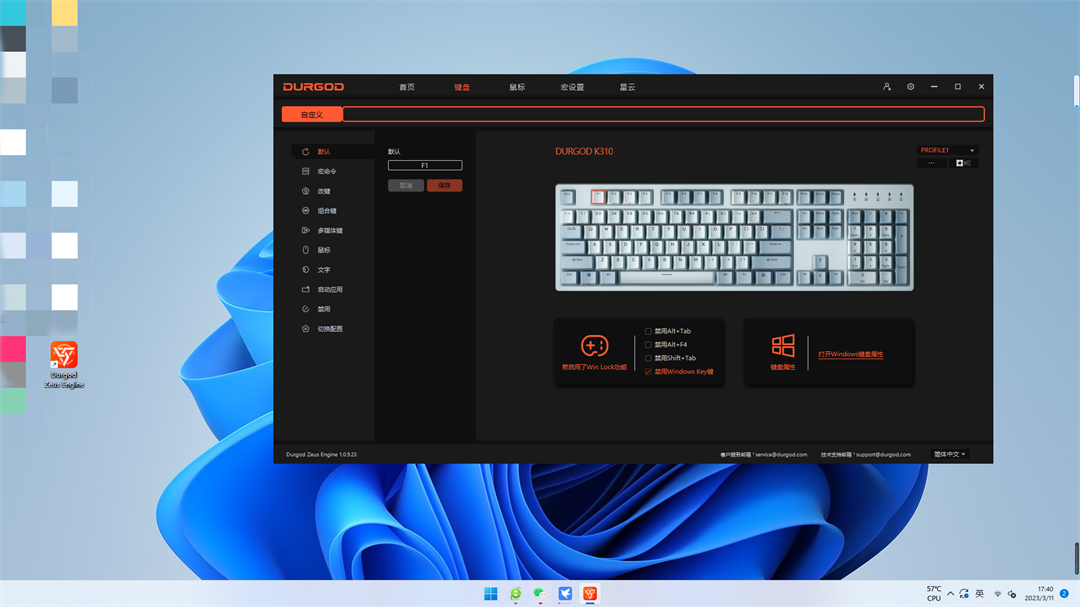Open the 打开Windows键盘属性 link

(851, 354)
